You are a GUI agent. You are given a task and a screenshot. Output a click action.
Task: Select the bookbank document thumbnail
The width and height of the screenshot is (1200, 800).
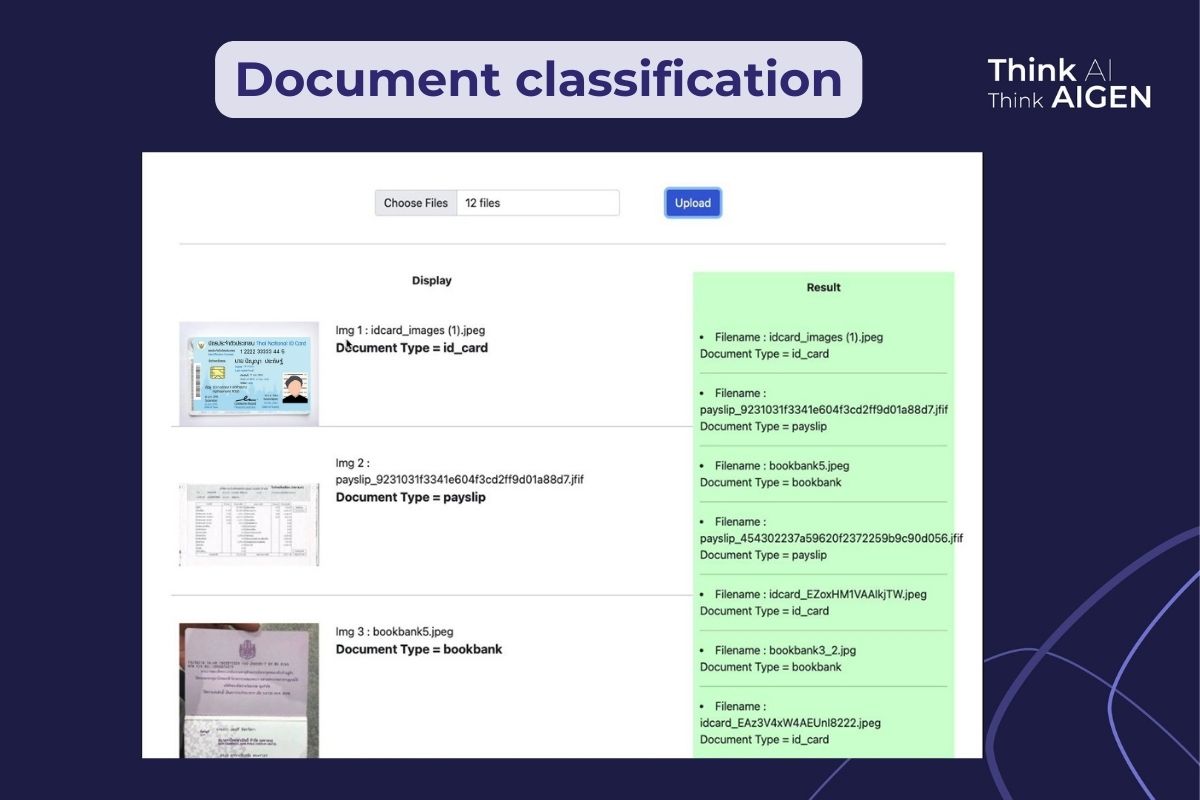(x=248, y=690)
